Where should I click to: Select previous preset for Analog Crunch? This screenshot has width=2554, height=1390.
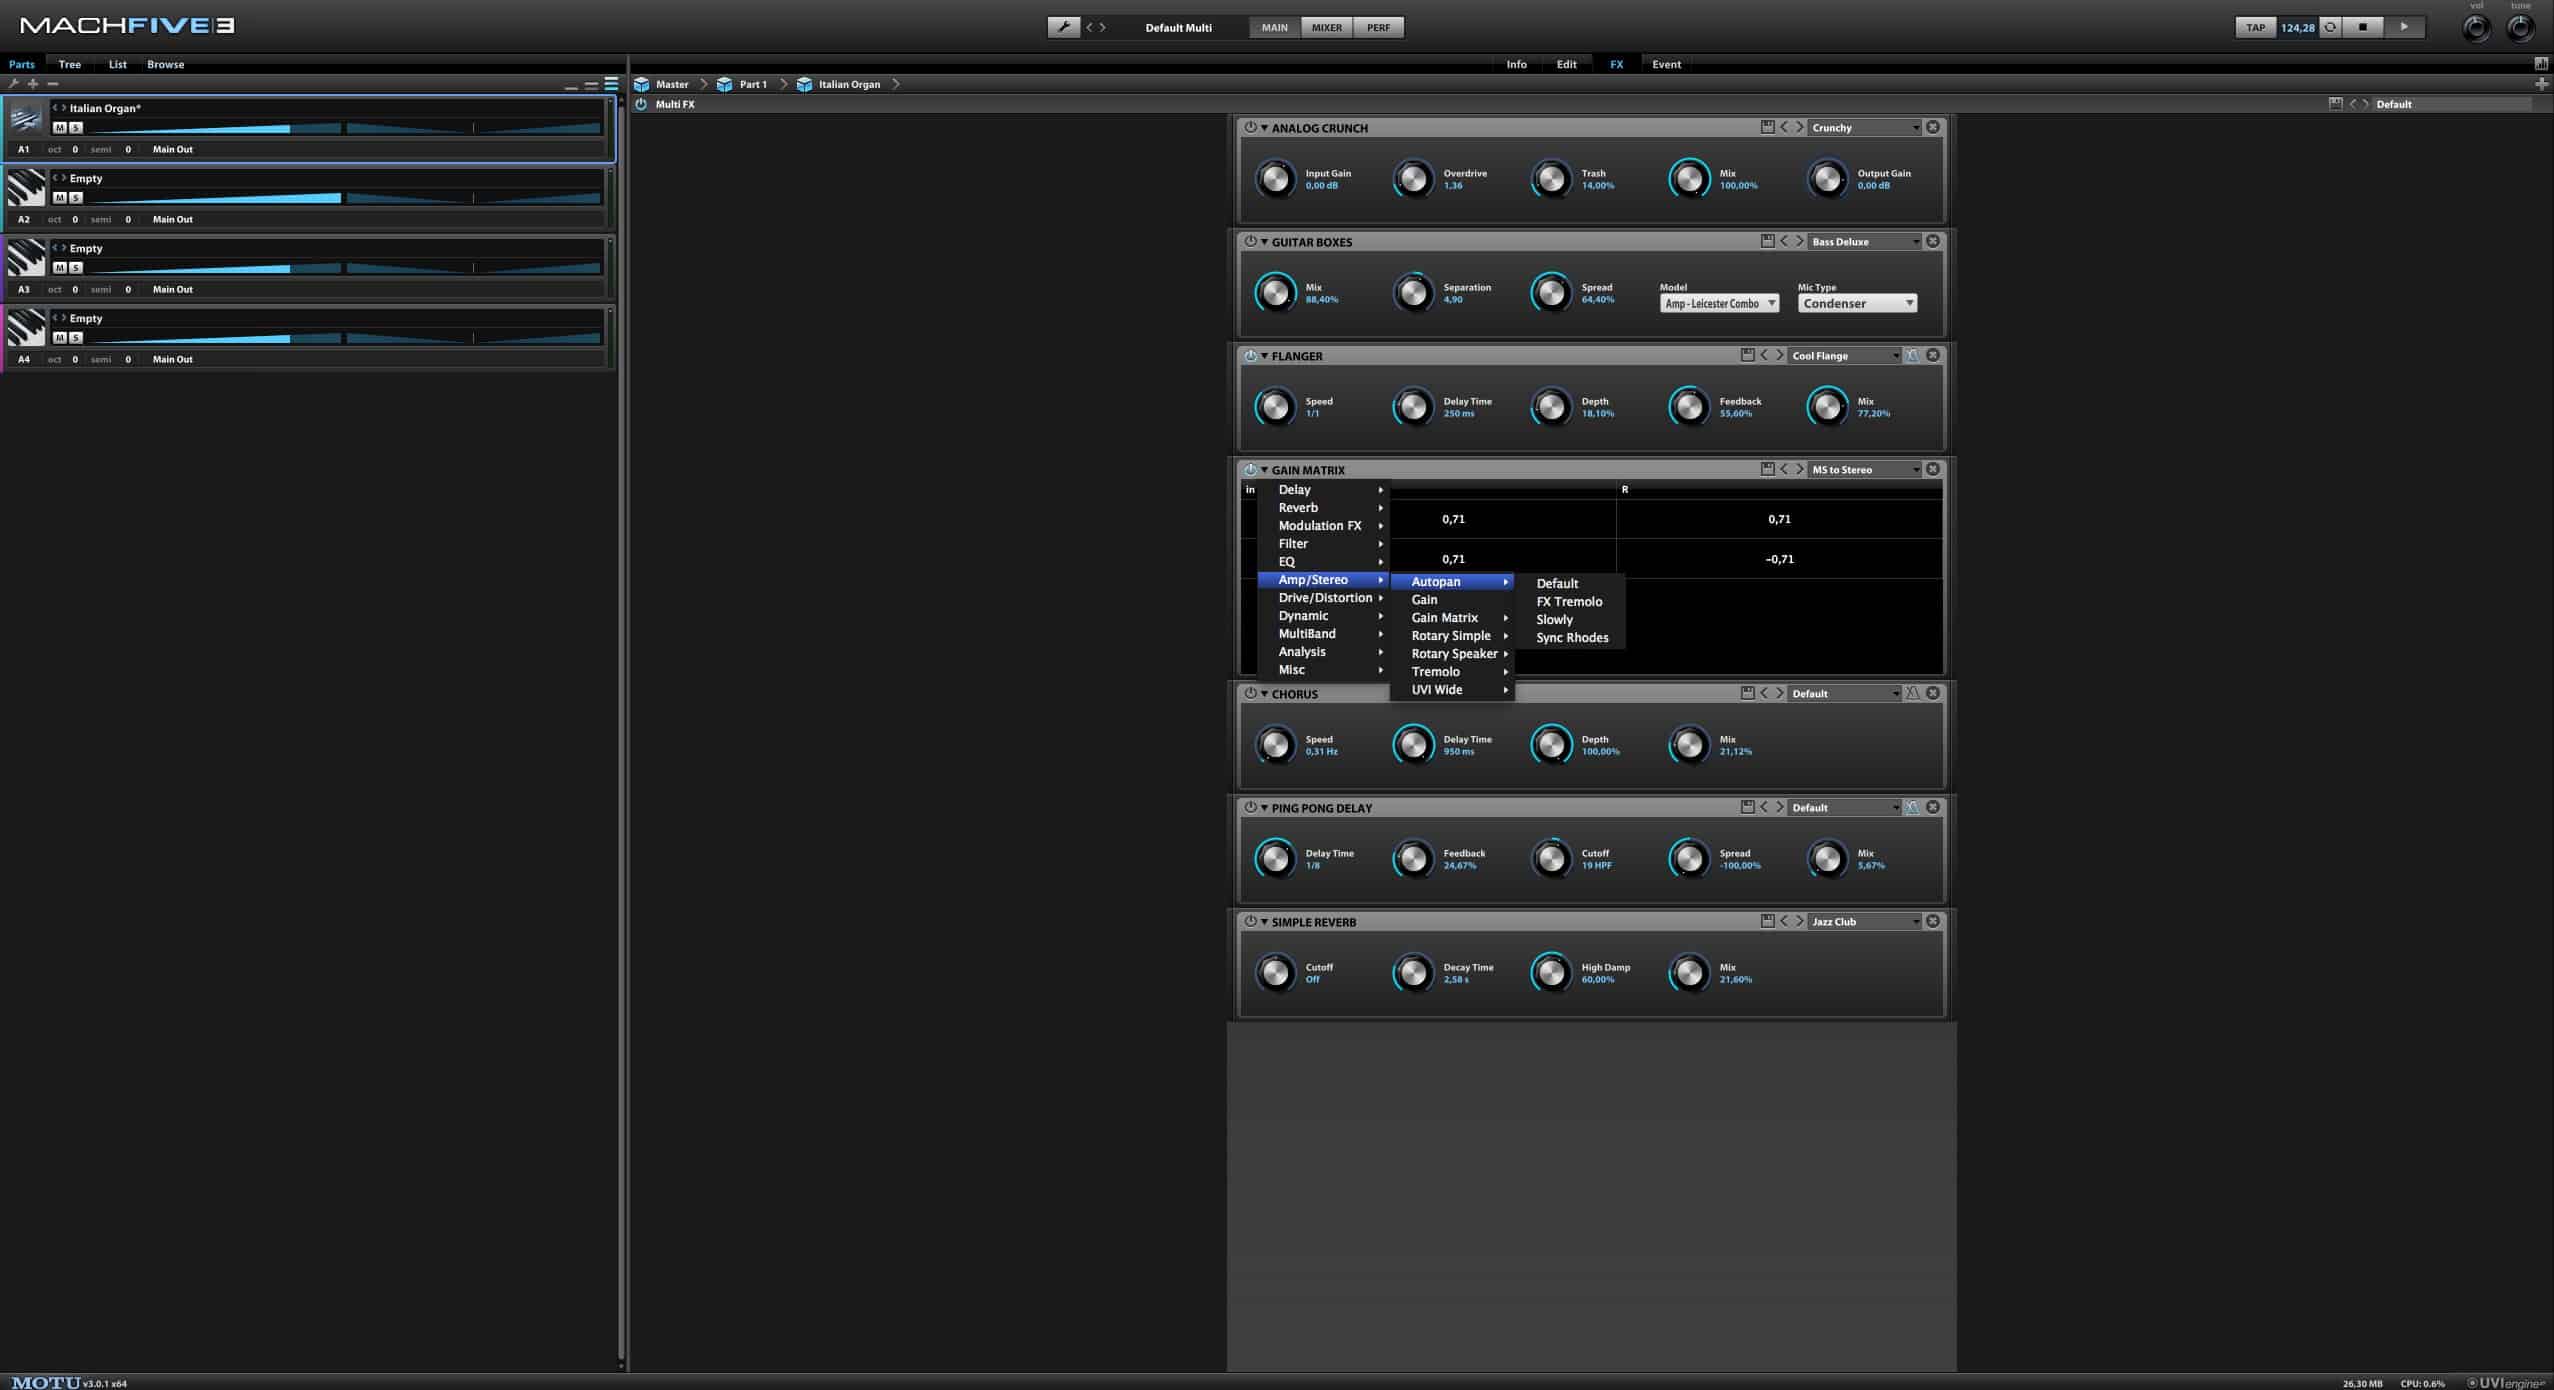pos(1784,127)
